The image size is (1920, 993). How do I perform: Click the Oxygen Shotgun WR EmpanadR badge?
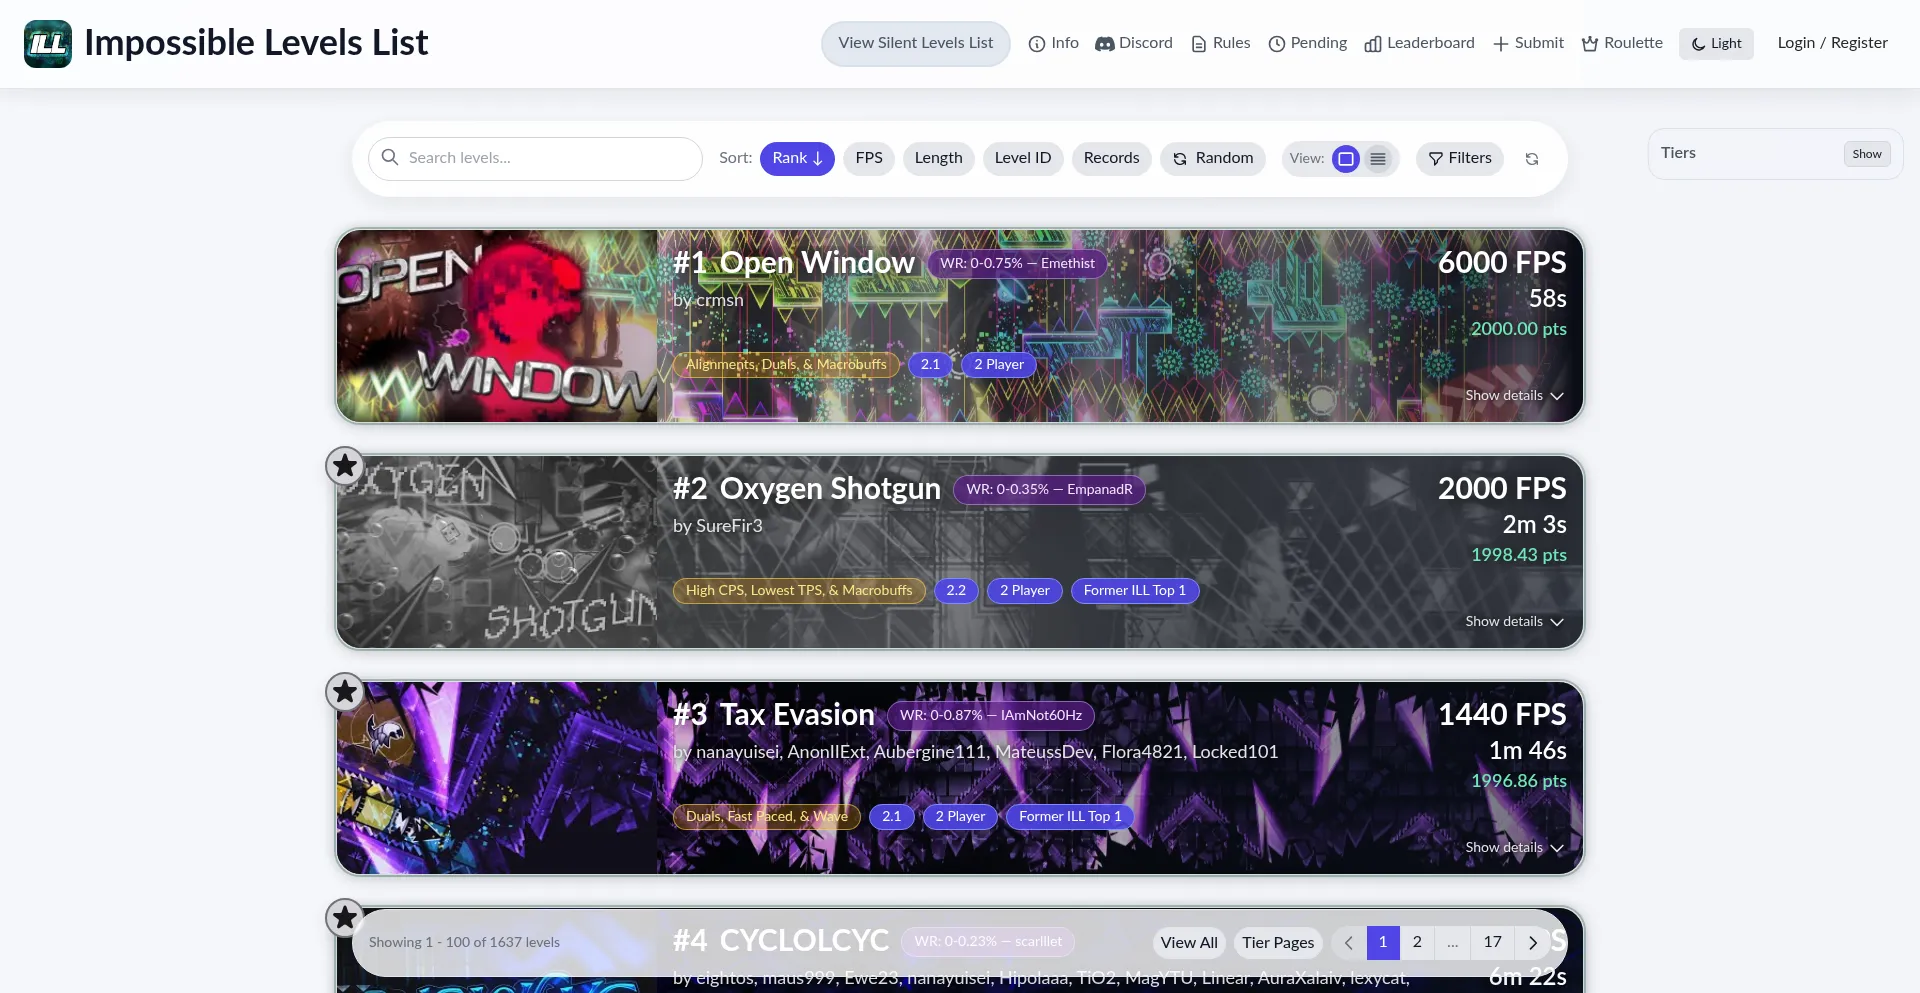[1049, 490]
